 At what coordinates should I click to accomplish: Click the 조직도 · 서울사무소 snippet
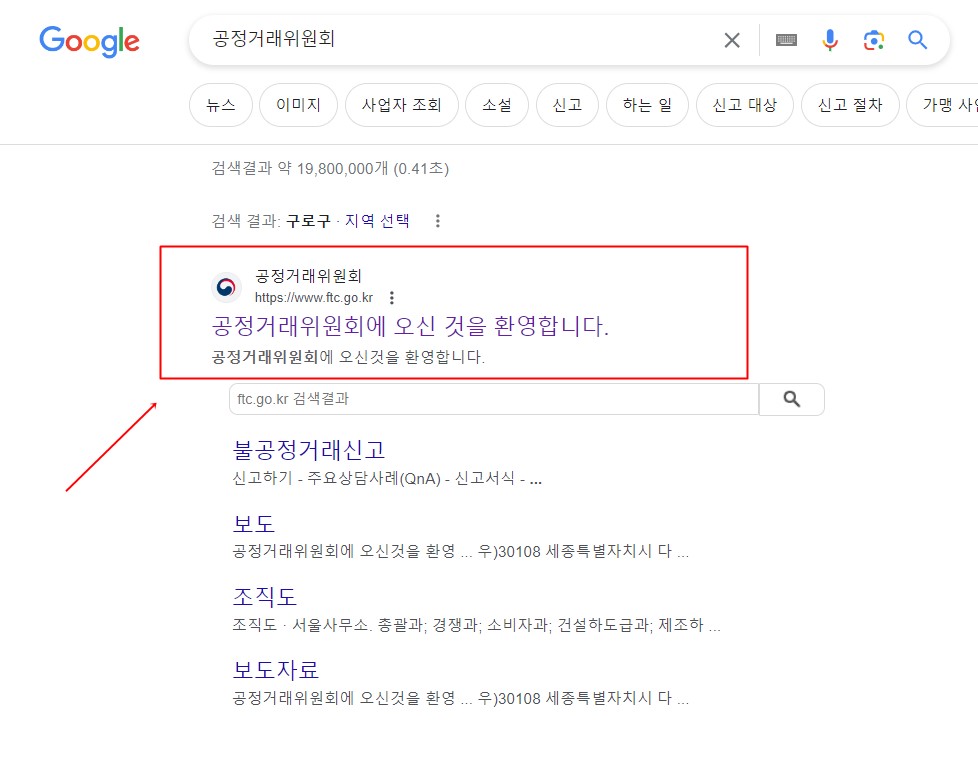[477, 625]
